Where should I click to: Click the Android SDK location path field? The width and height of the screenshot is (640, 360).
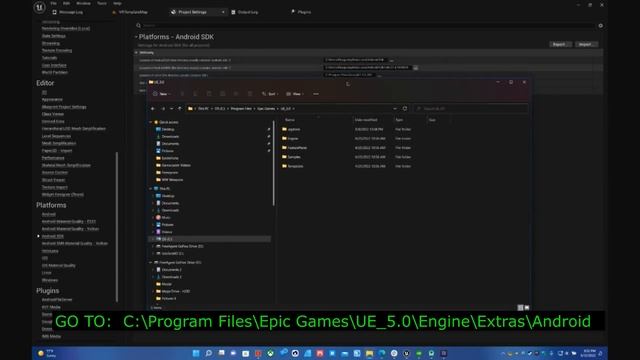[355, 60]
